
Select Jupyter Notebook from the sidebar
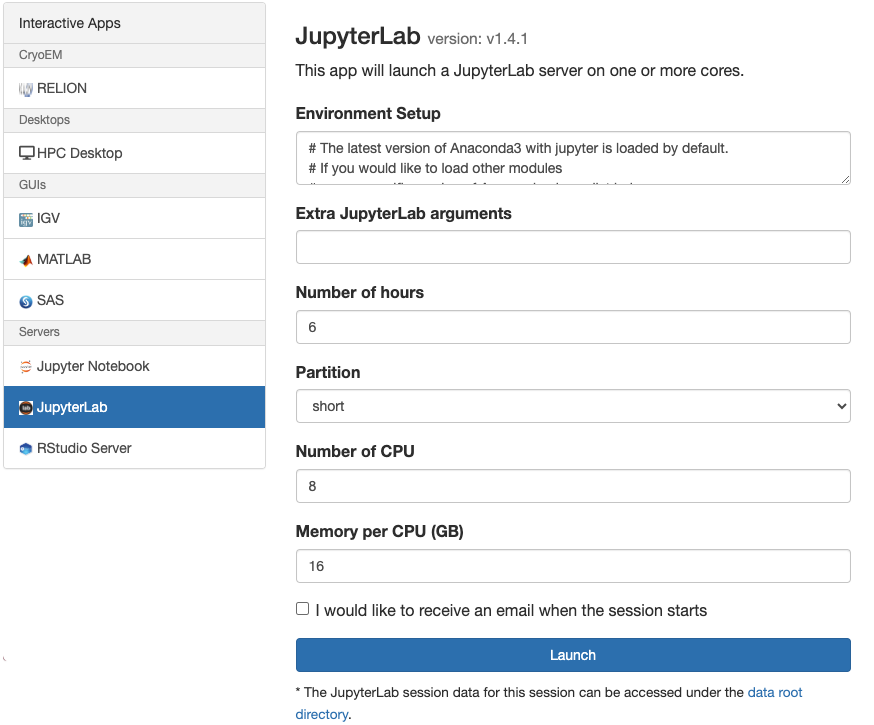pyautogui.click(x=93, y=366)
